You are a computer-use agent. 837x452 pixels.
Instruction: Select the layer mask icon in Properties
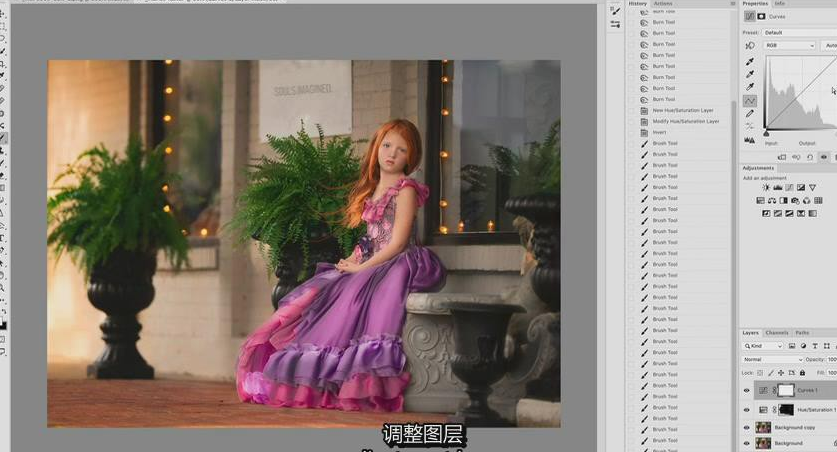762,17
